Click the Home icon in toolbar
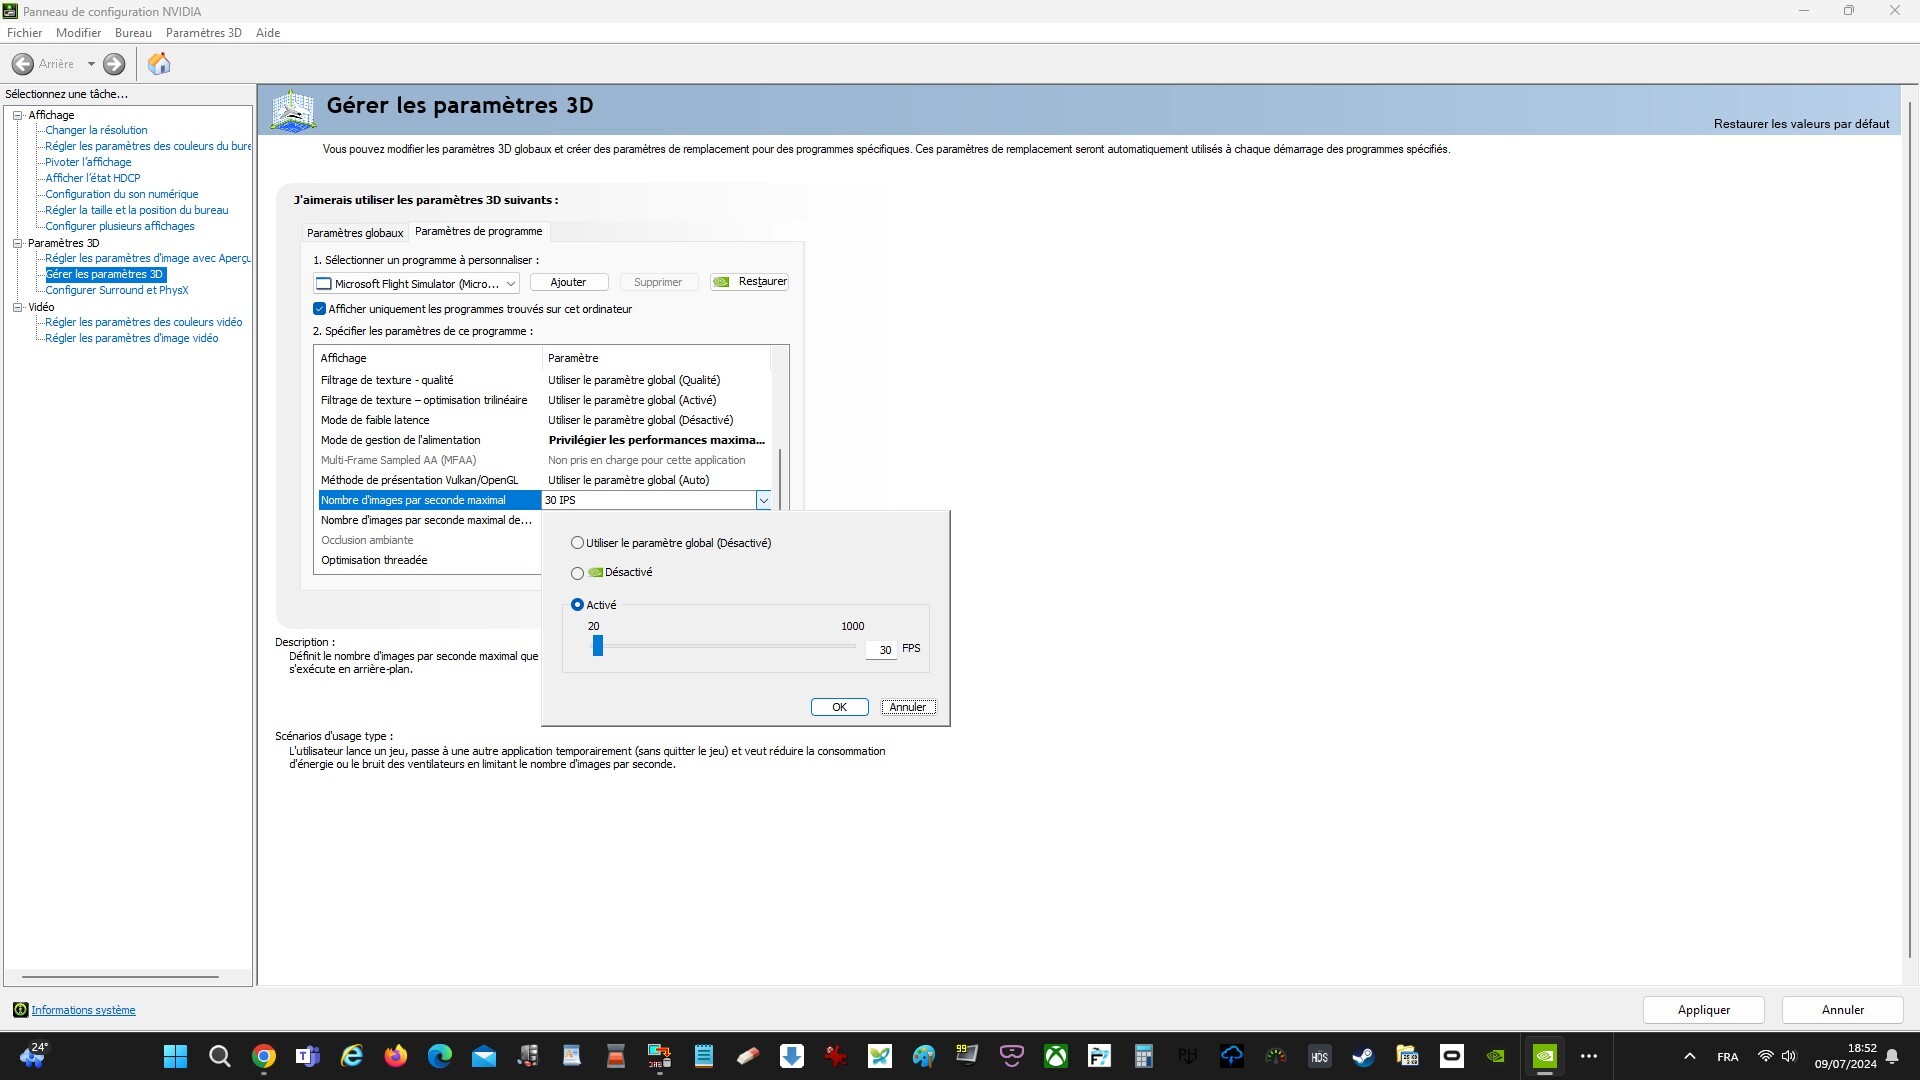The image size is (1920, 1080). [x=159, y=64]
